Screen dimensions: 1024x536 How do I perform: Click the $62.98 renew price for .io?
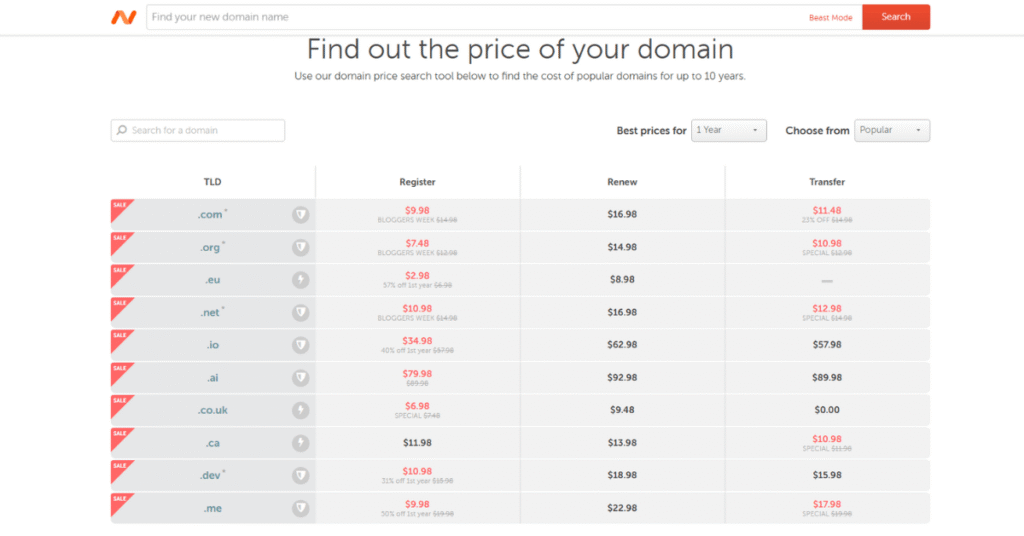[x=622, y=345]
